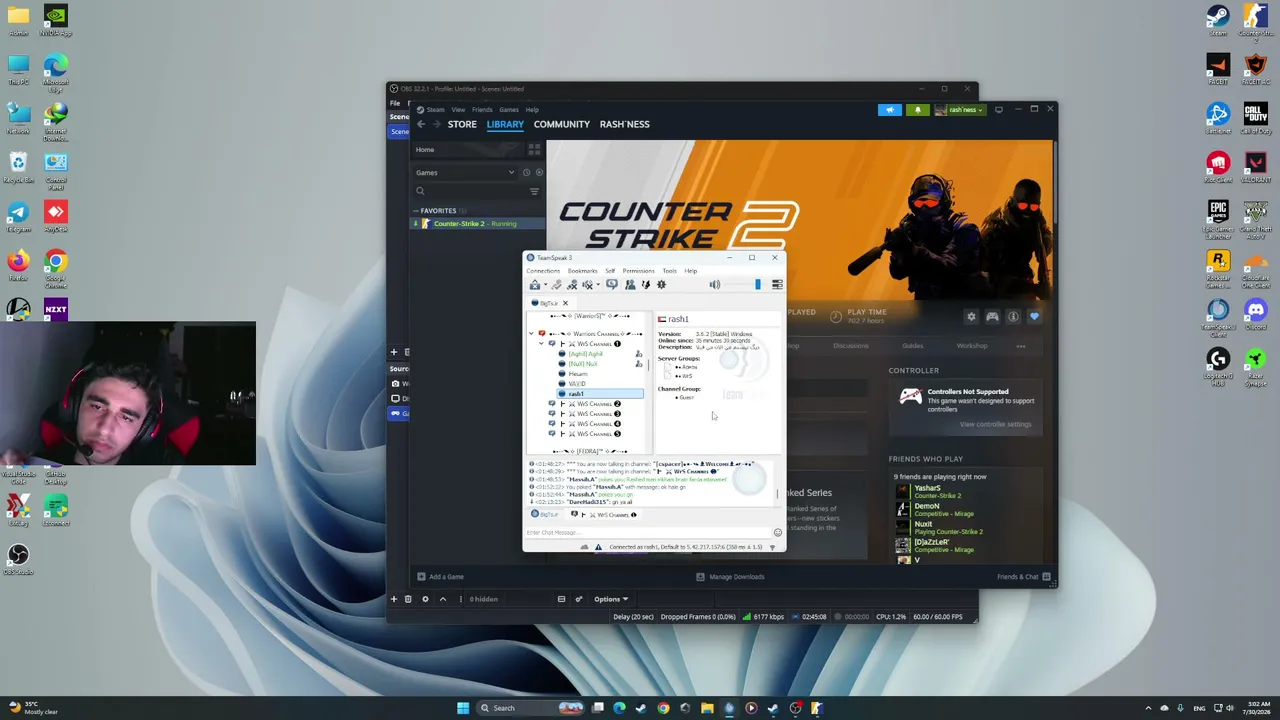The height and width of the screenshot is (720, 1280).
Task: Open emoji picker in TeamSpeak chat
Action: (777, 532)
